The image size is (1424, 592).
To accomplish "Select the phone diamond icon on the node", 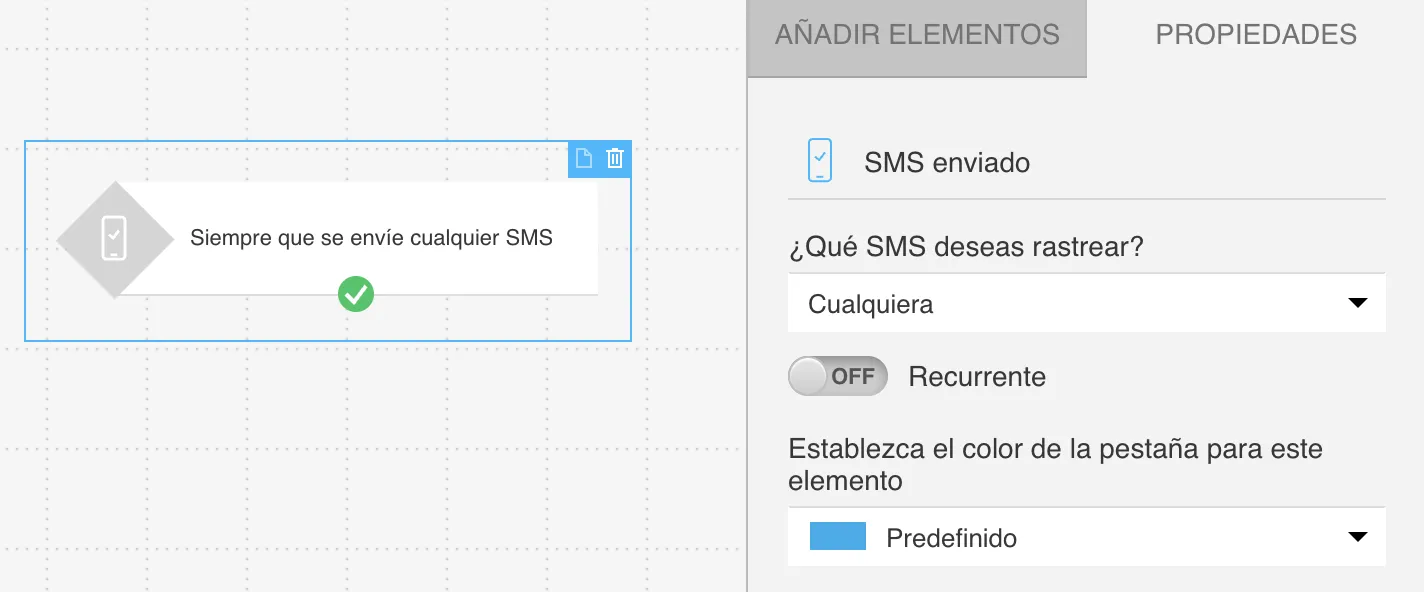I will pyautogui.click(x=115, y=239).
